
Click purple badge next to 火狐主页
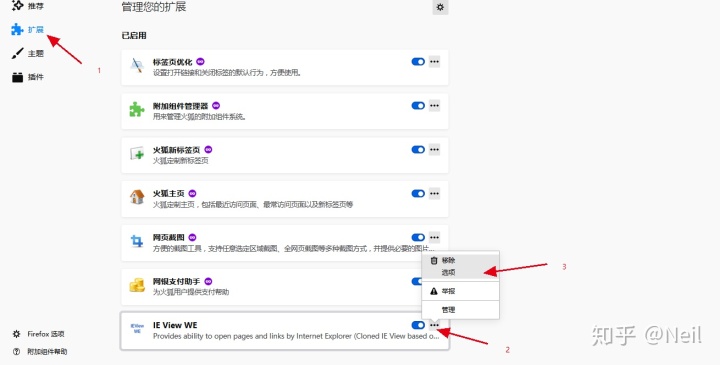tap(192, 193)
